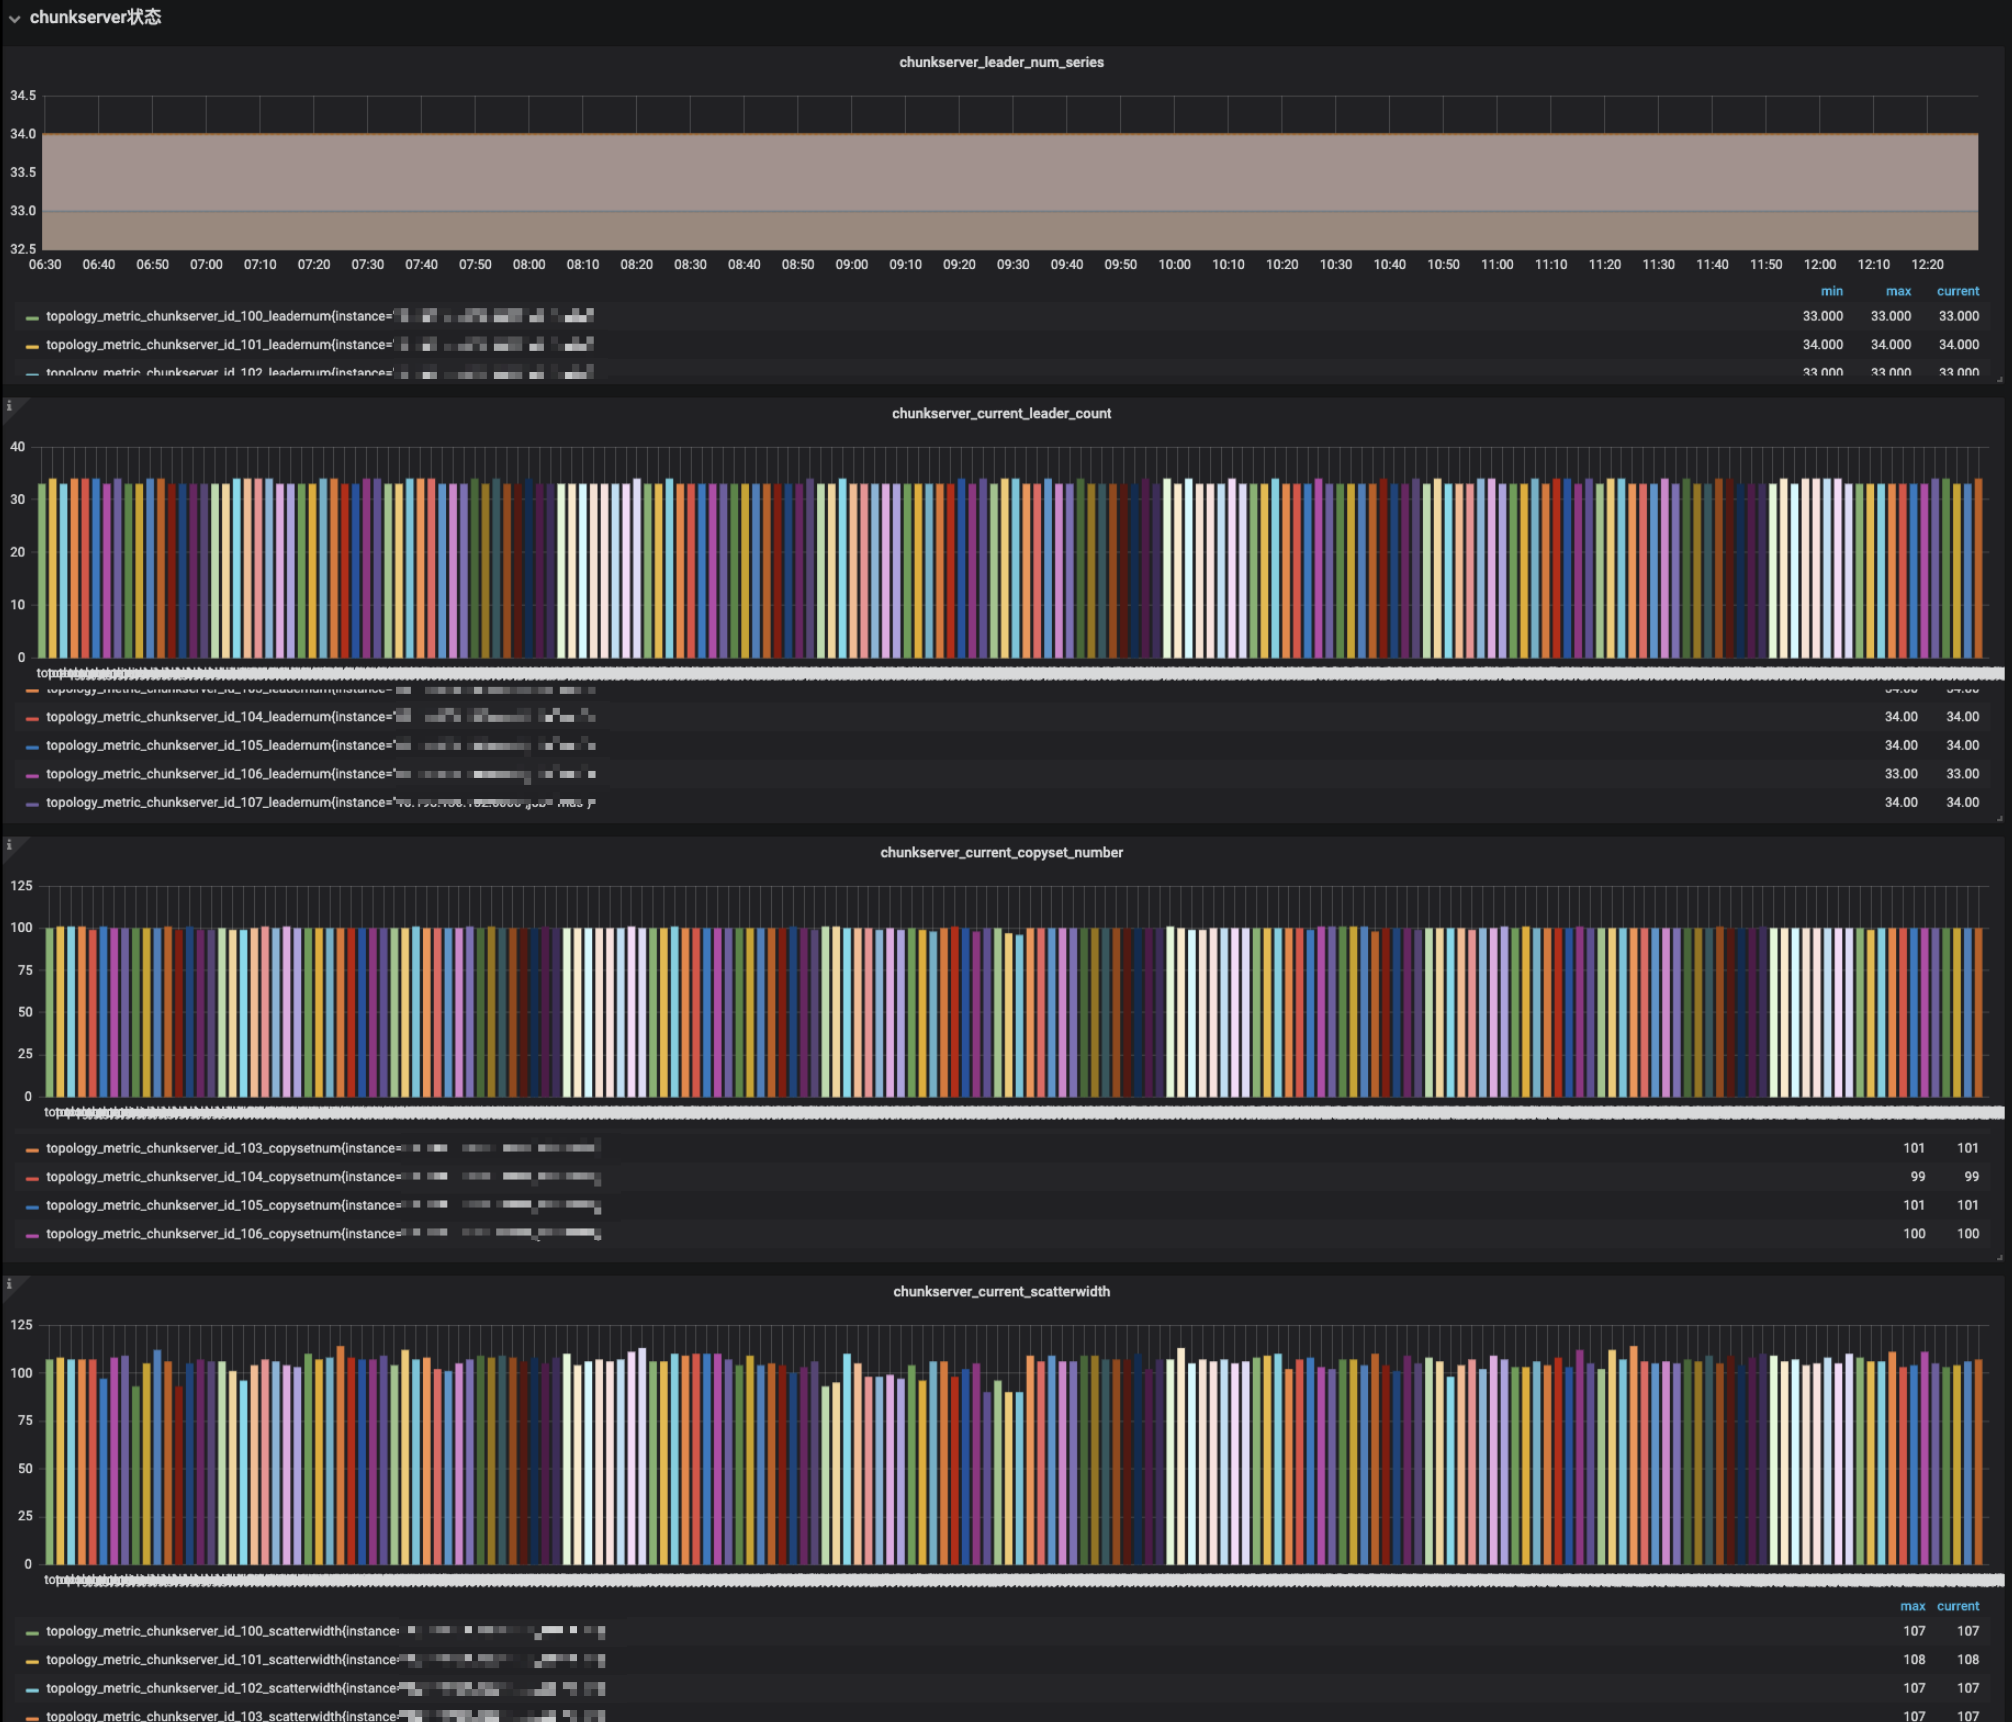This screenshot has height=1722, width=2012.
Task: Click current value 99 for id_104_copysetnum
Action: (x=1971, y=1177)
